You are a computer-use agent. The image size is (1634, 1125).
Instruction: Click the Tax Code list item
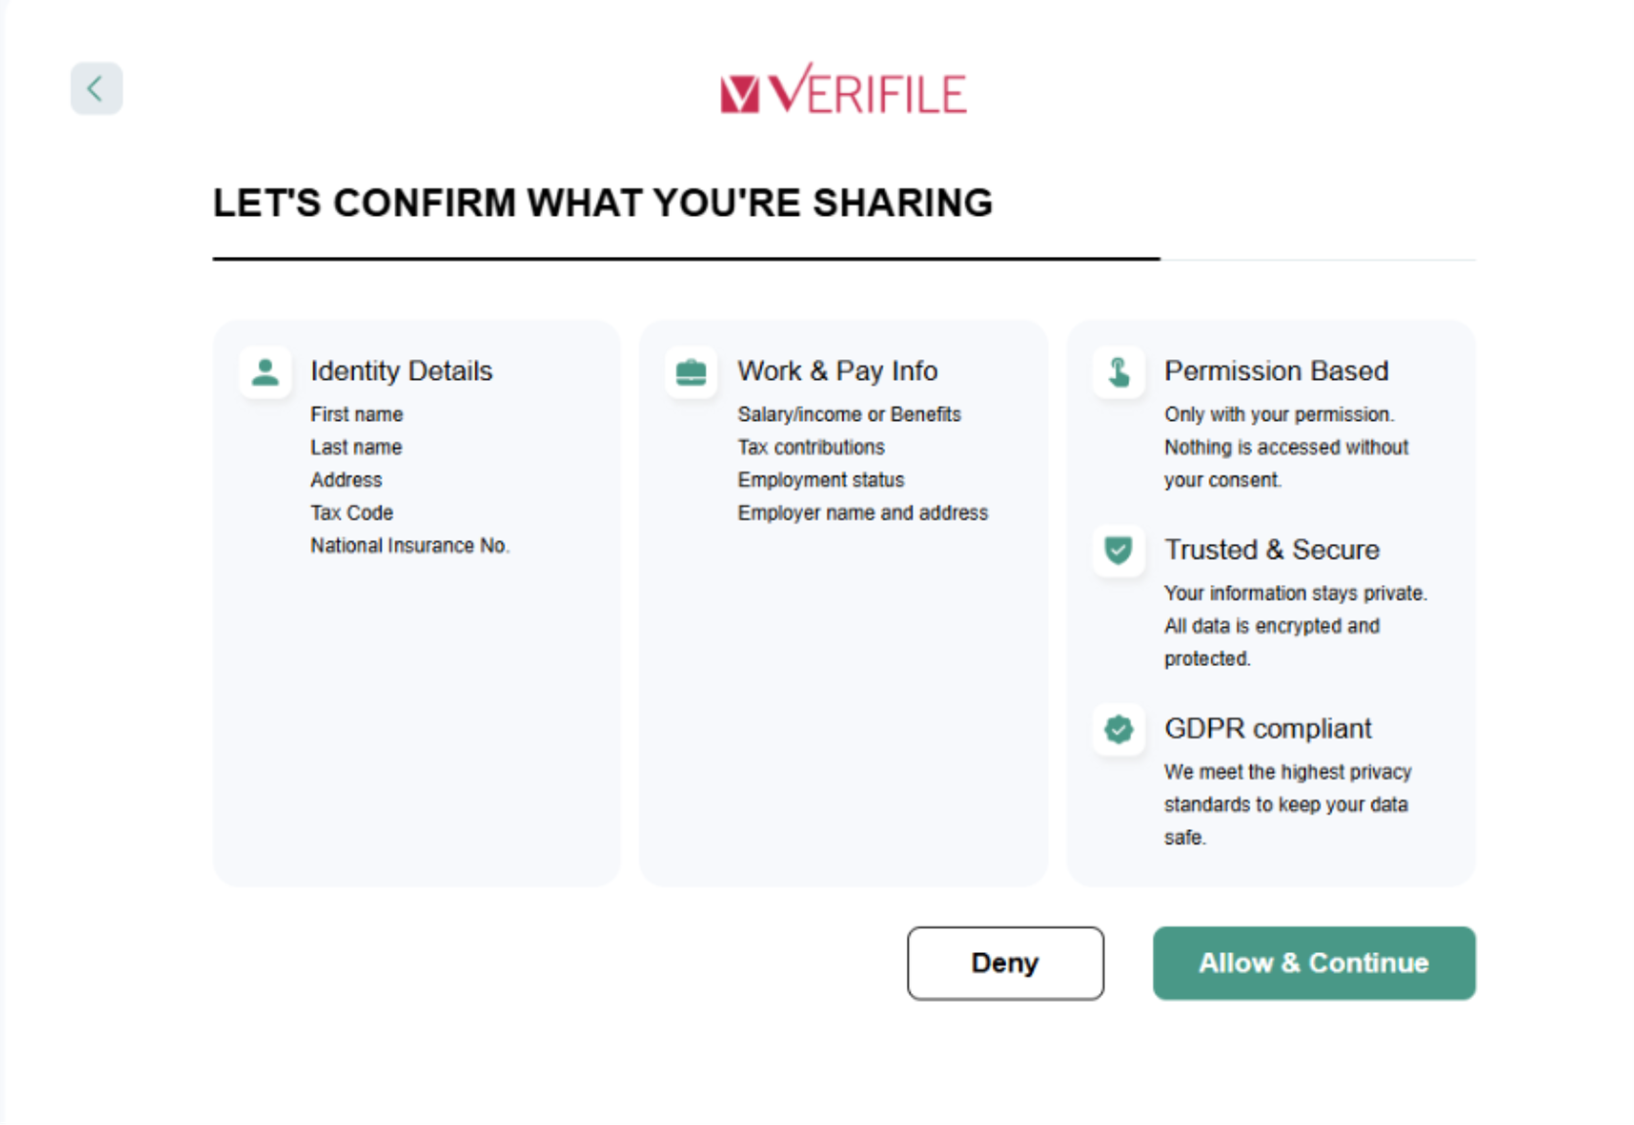click(x=351, y=513)
